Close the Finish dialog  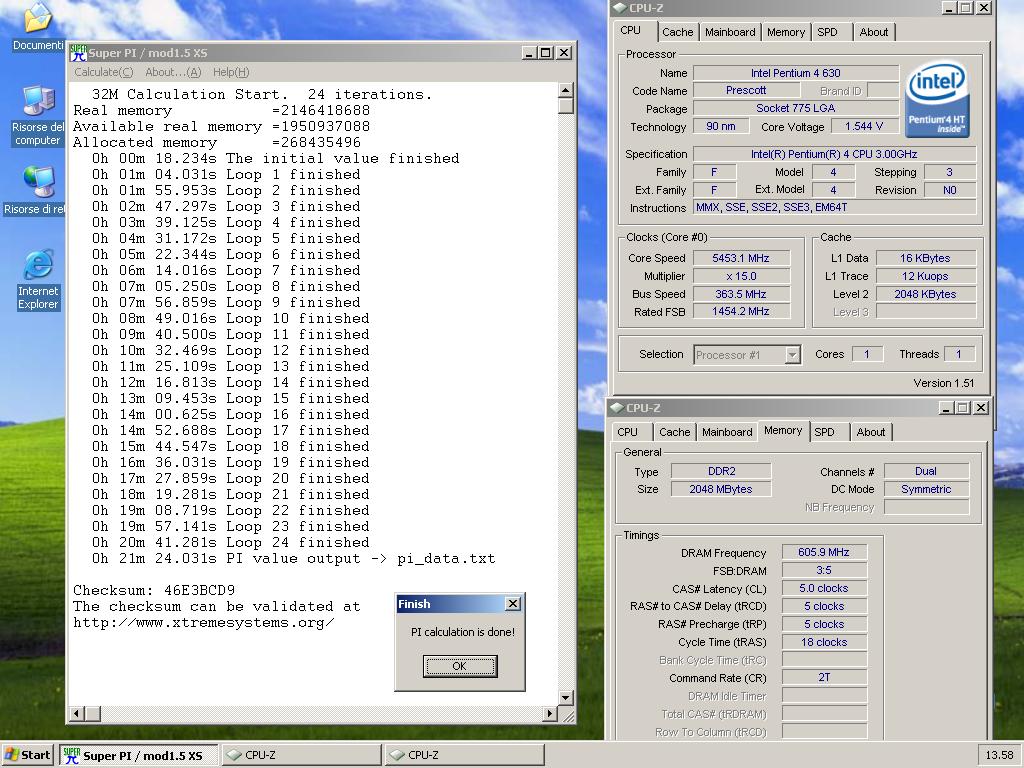pos(513,603)
